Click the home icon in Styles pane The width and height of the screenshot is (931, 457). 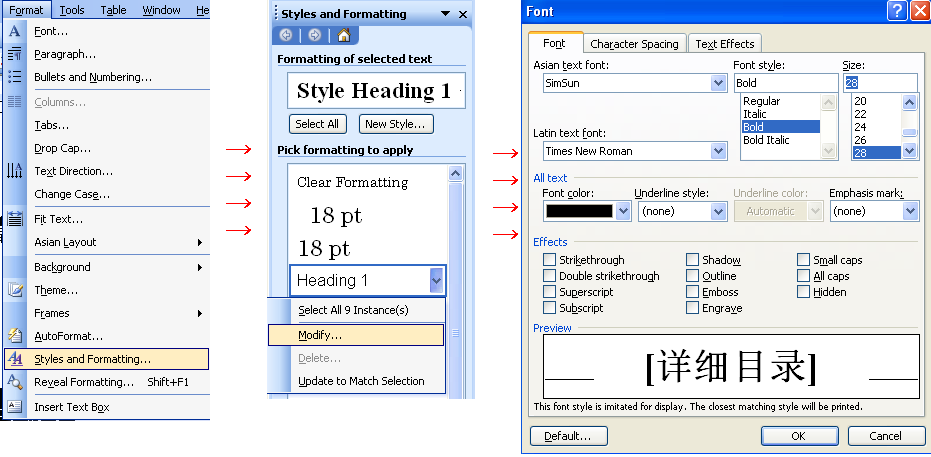click(343, 35)
